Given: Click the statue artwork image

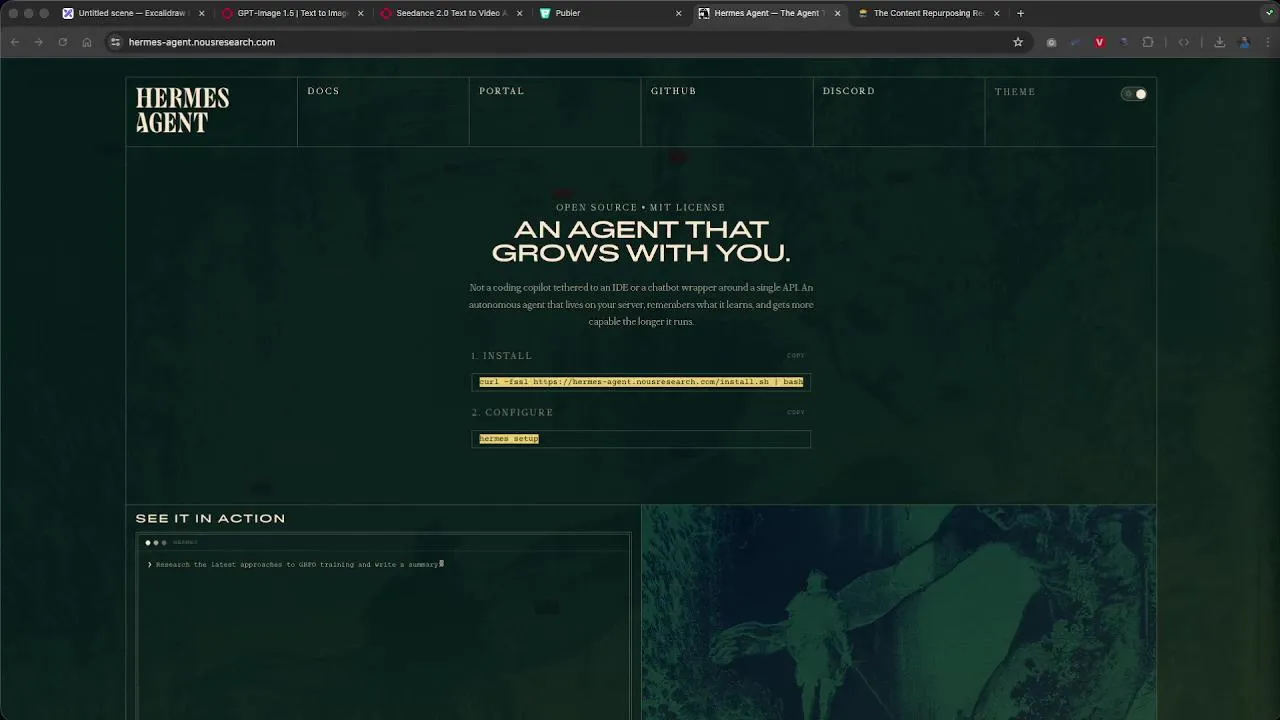Looking at the screenshot, I should (x=898, y=612).
